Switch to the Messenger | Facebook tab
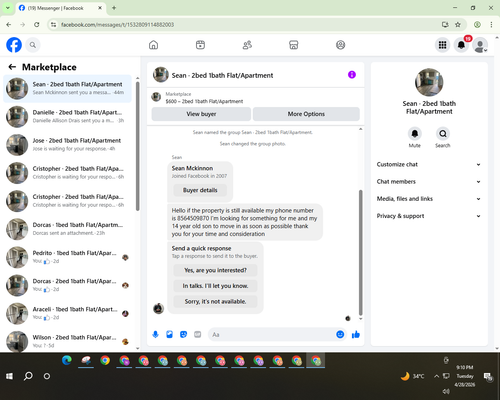 (x=60, y=8)
